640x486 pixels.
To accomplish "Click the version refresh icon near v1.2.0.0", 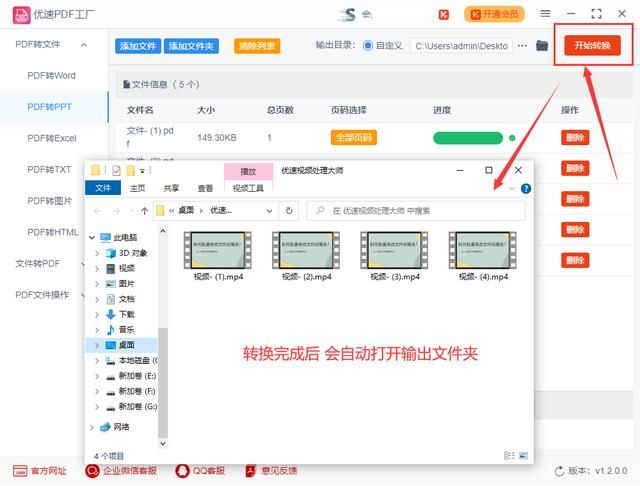I will click(x=560, y=471).
